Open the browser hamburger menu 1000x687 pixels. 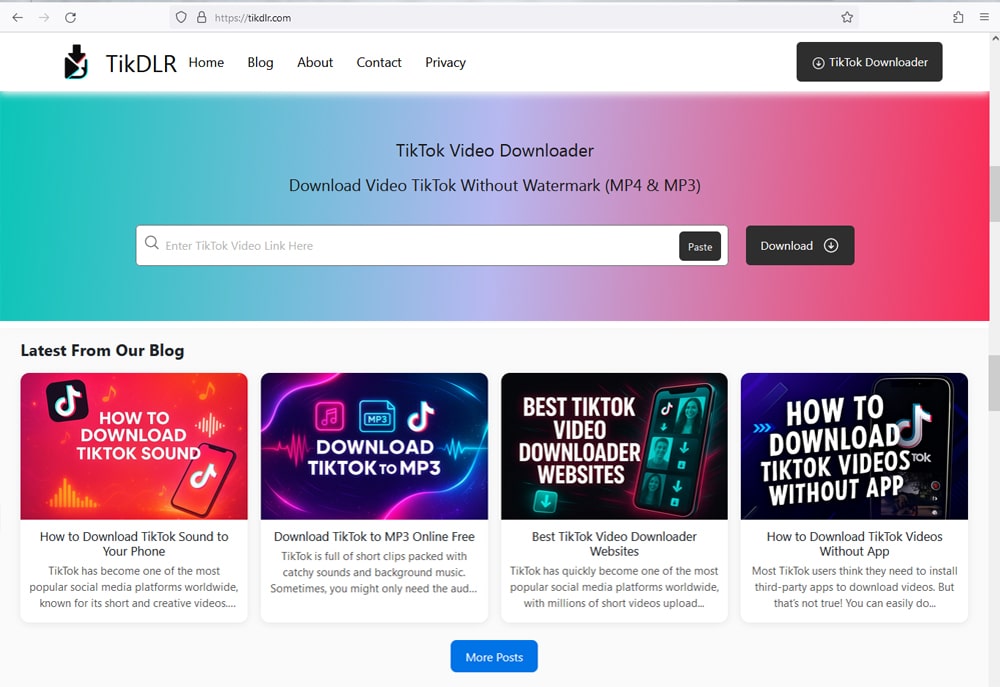(x=984, y=17)
